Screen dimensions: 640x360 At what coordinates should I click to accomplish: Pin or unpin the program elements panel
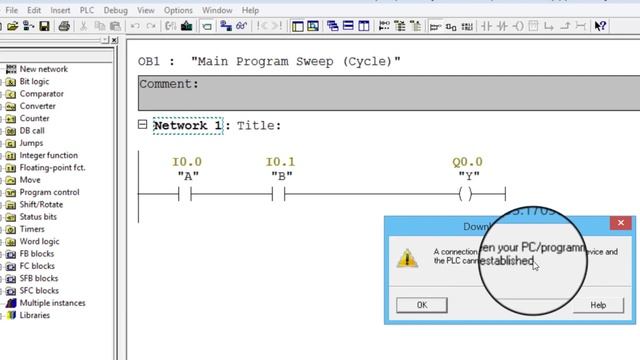105,40
